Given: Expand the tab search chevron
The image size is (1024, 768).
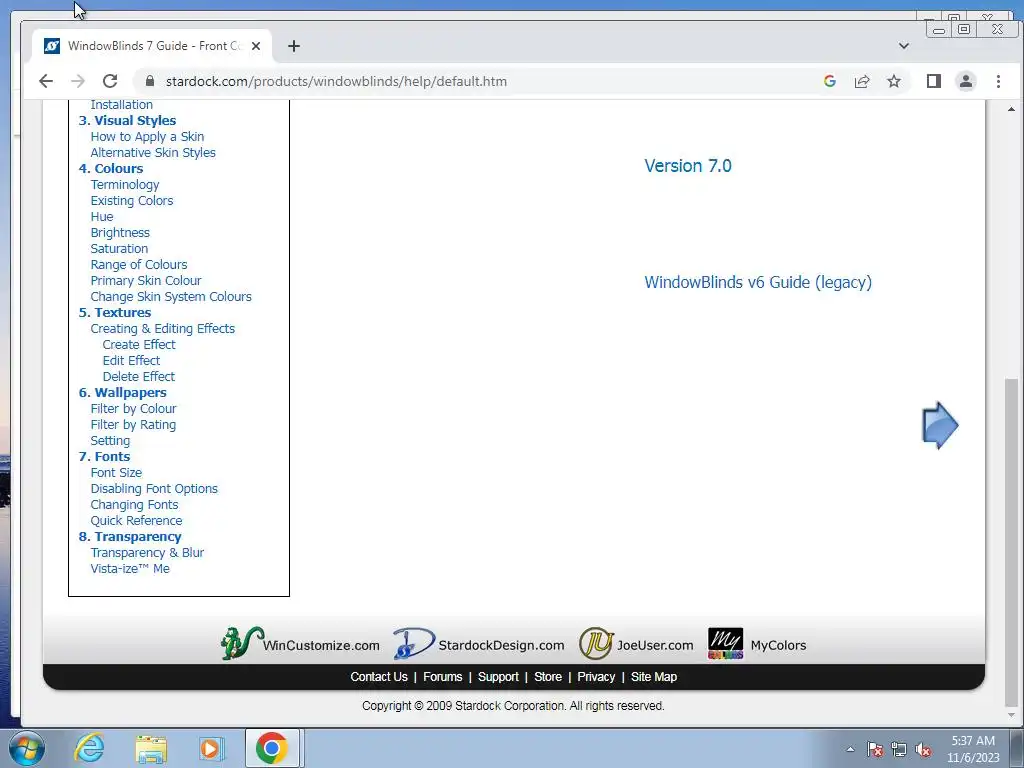Looking at the screenshot, I should pyautogui.click(x=904, y=46).
